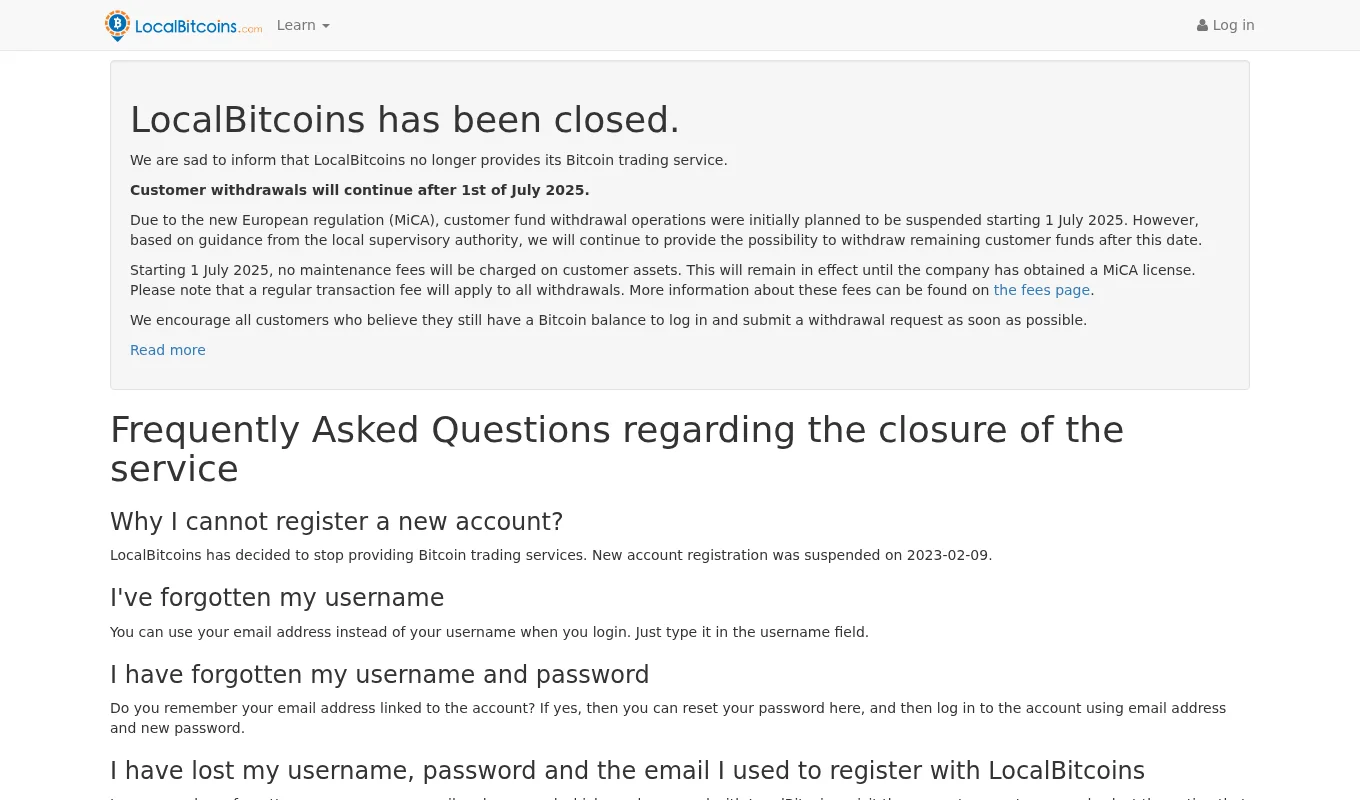The width and height of the screenshot is (1360, 800).
Task: Open the fees page link
Action: 1041,290
